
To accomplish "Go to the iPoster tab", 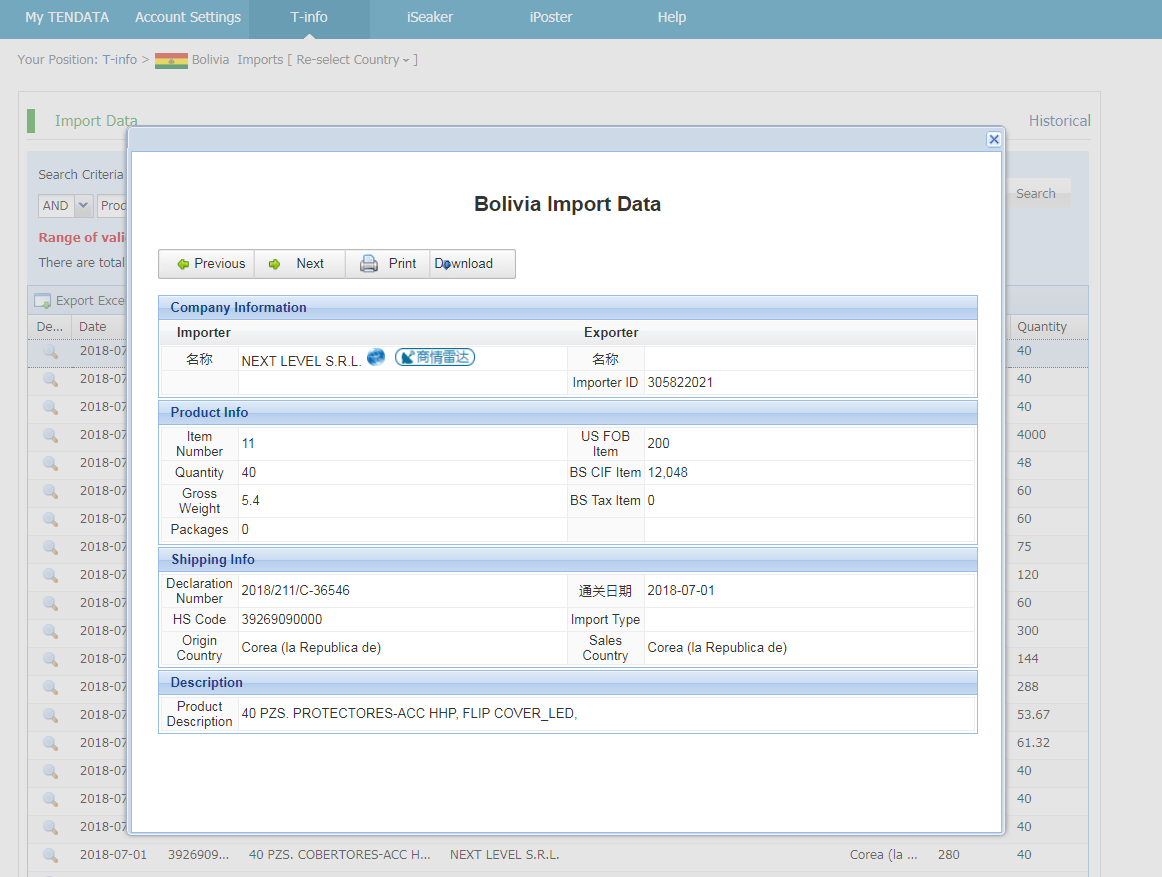I will (x=551, y=17).
